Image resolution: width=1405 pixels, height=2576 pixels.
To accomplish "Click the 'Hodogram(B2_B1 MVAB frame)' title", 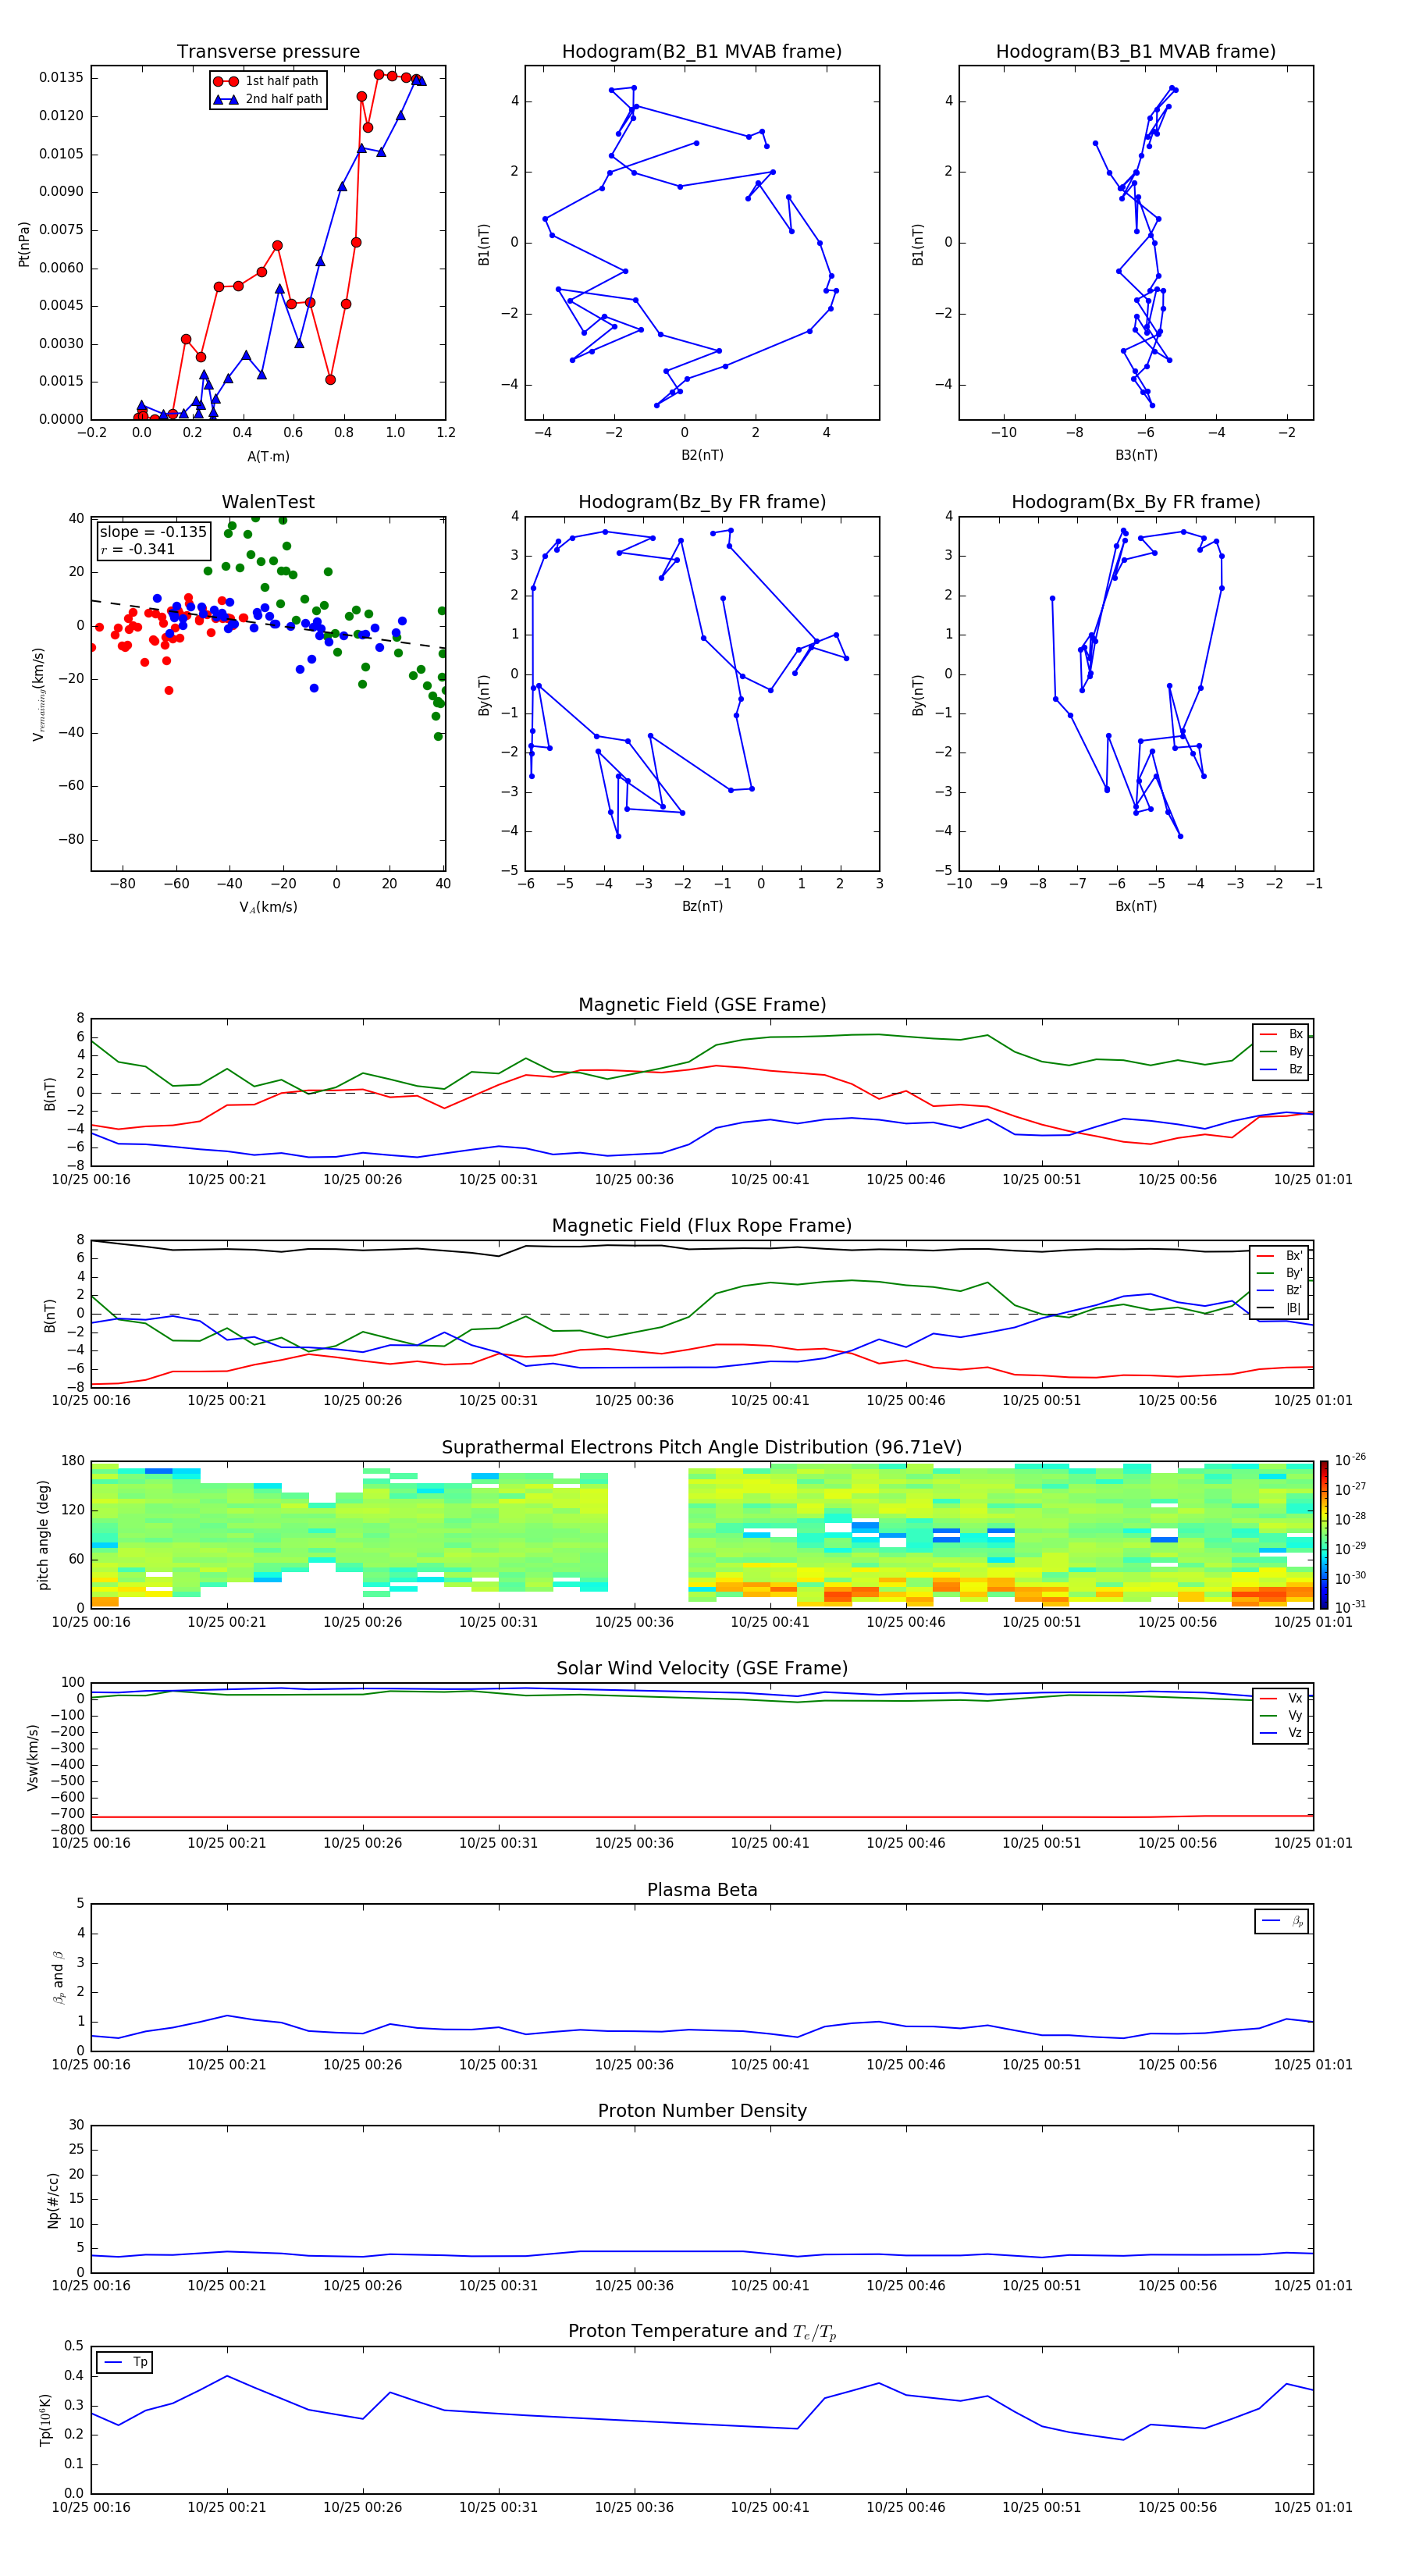I will pyautogui.click(x=702, y=52).
